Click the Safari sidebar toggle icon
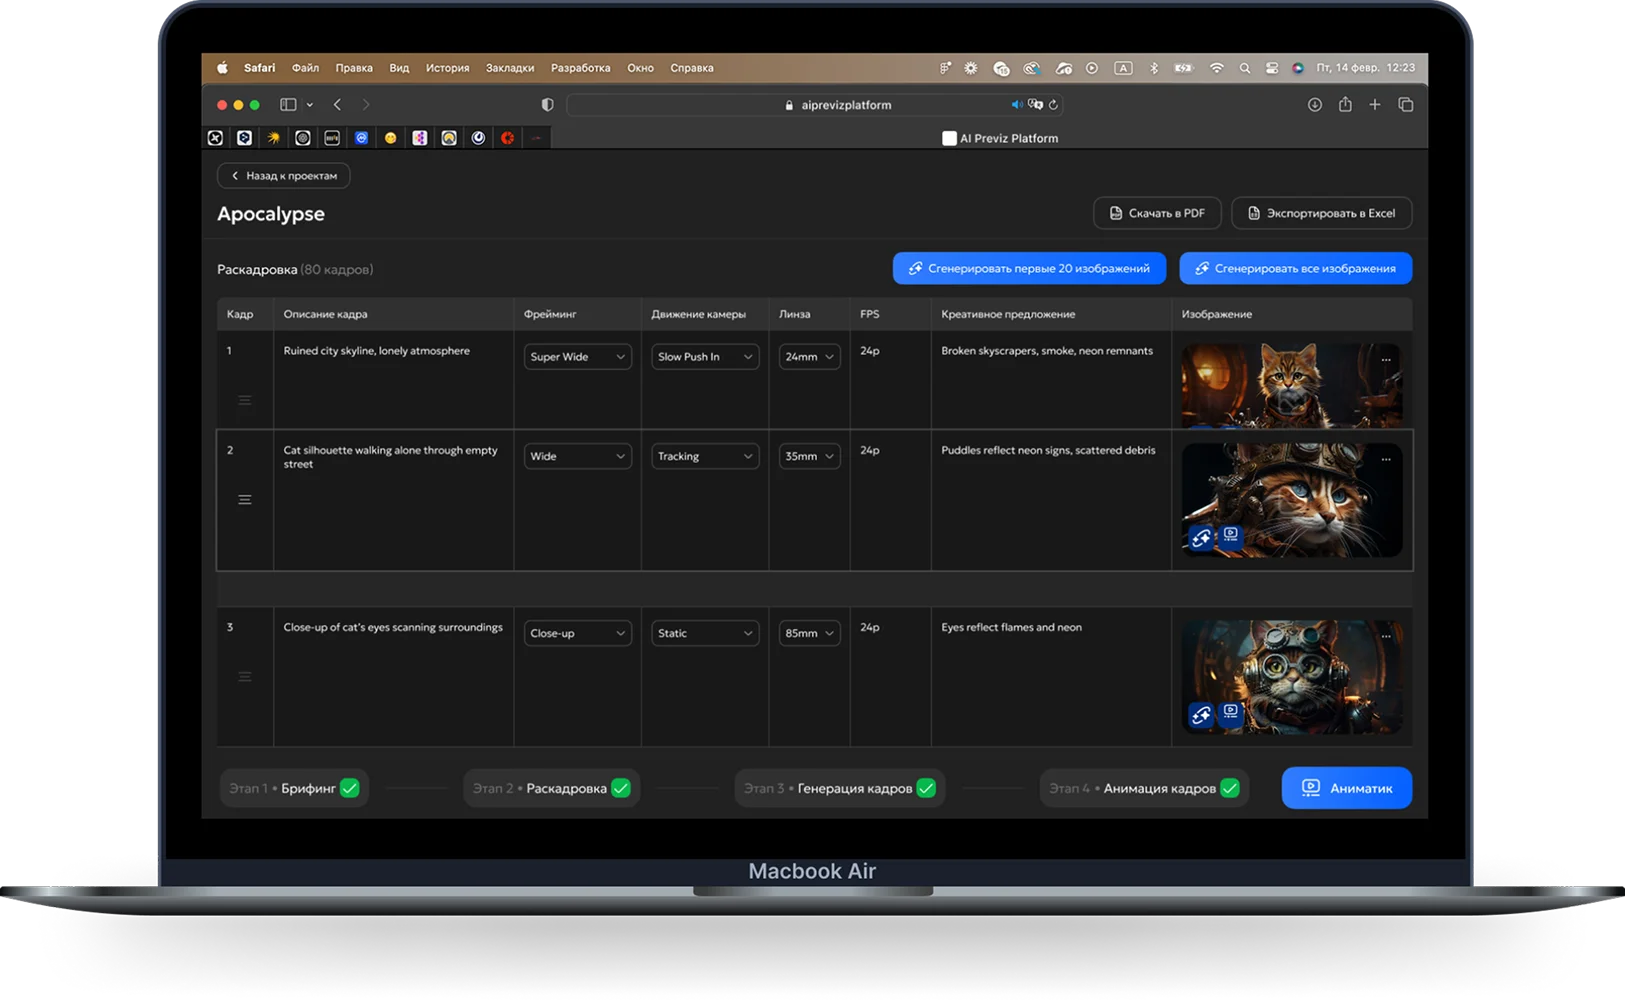1625x1004 pixels. pos(288,104)
